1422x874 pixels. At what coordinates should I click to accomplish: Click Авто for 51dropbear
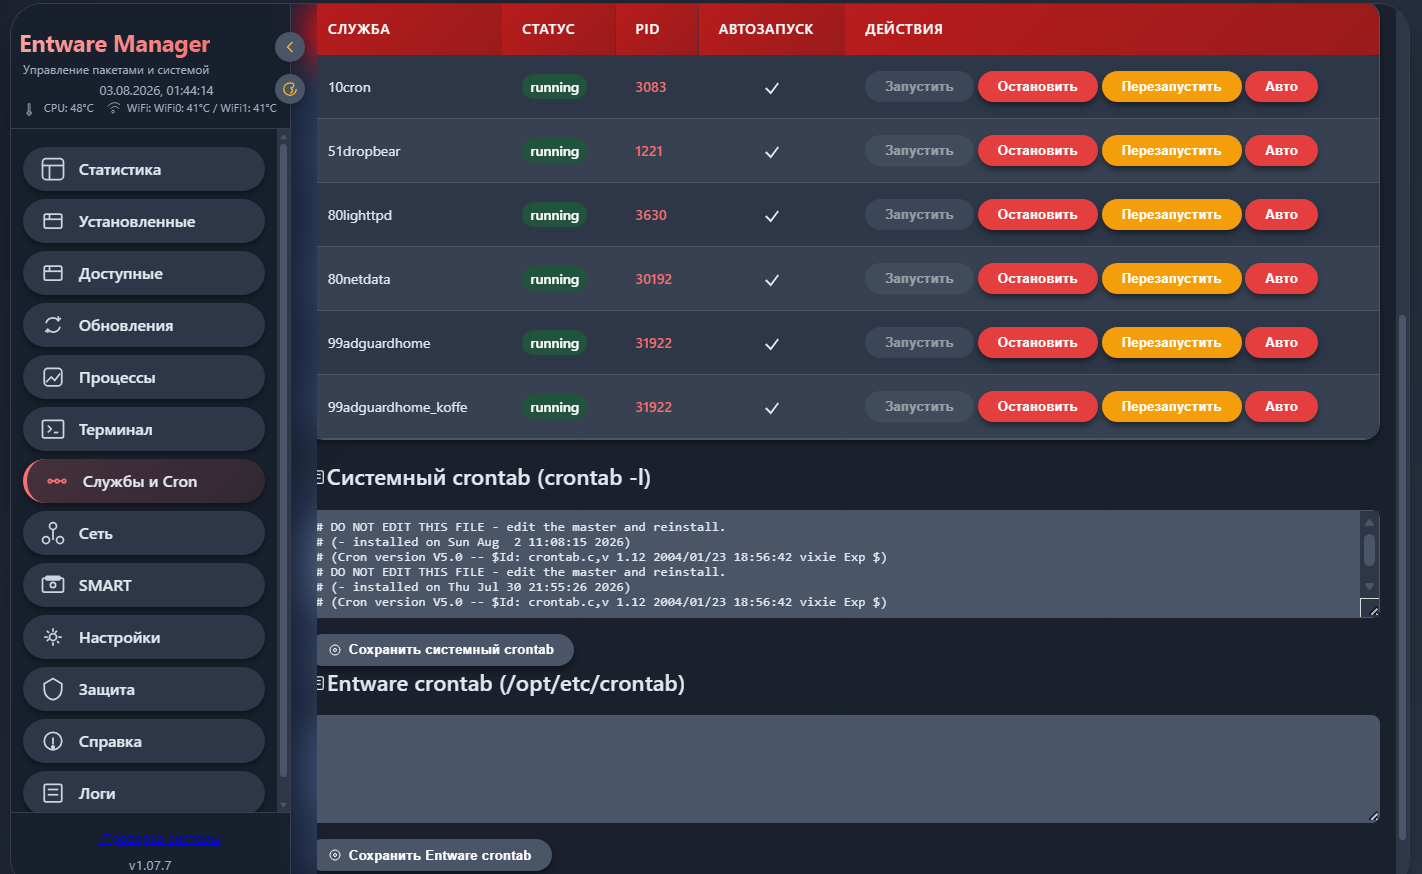[x=1281, y=151]
